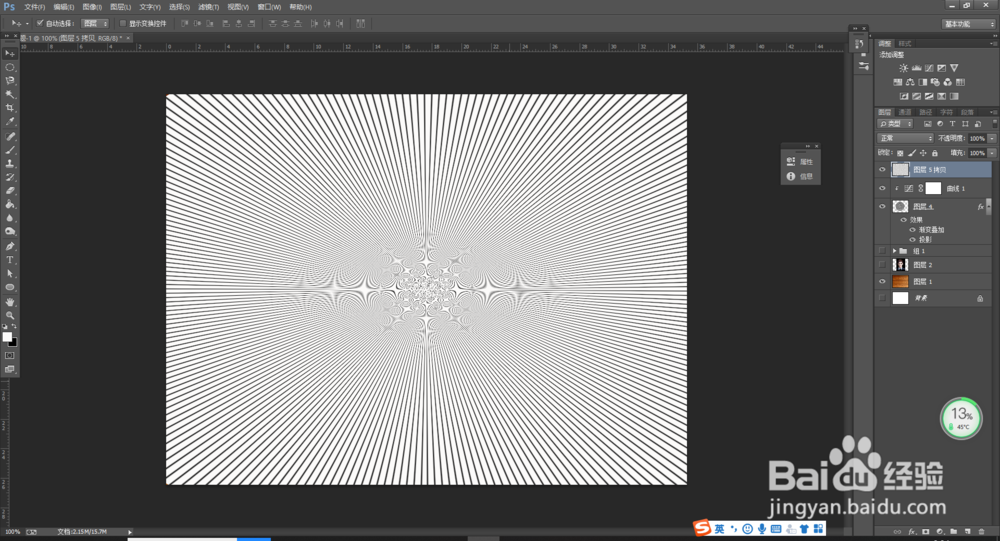Open the 编辑(E) menu

(64, 7)
